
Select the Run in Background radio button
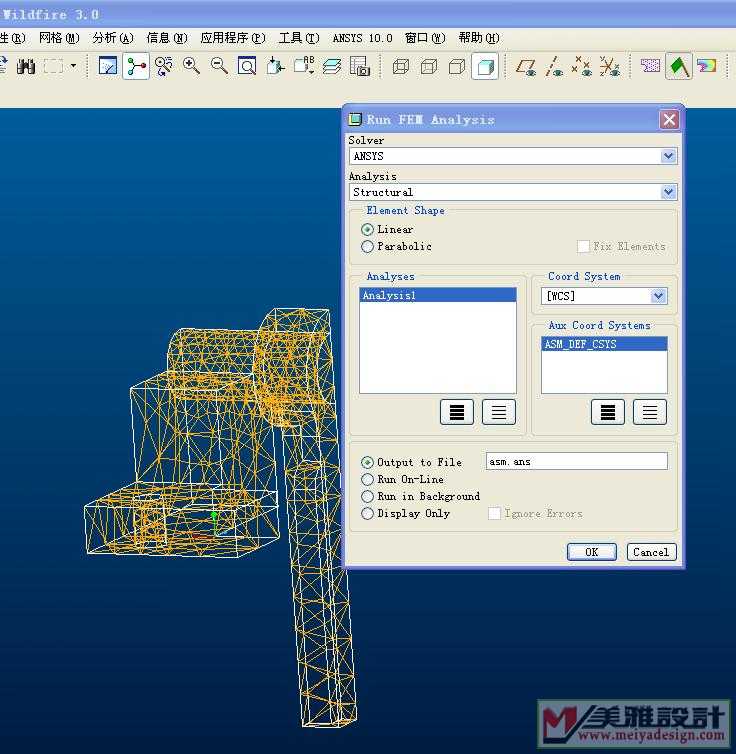click(367, 496)
